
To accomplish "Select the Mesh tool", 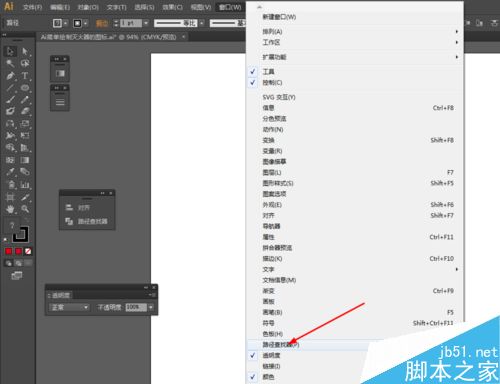I will tap(10, 160).
